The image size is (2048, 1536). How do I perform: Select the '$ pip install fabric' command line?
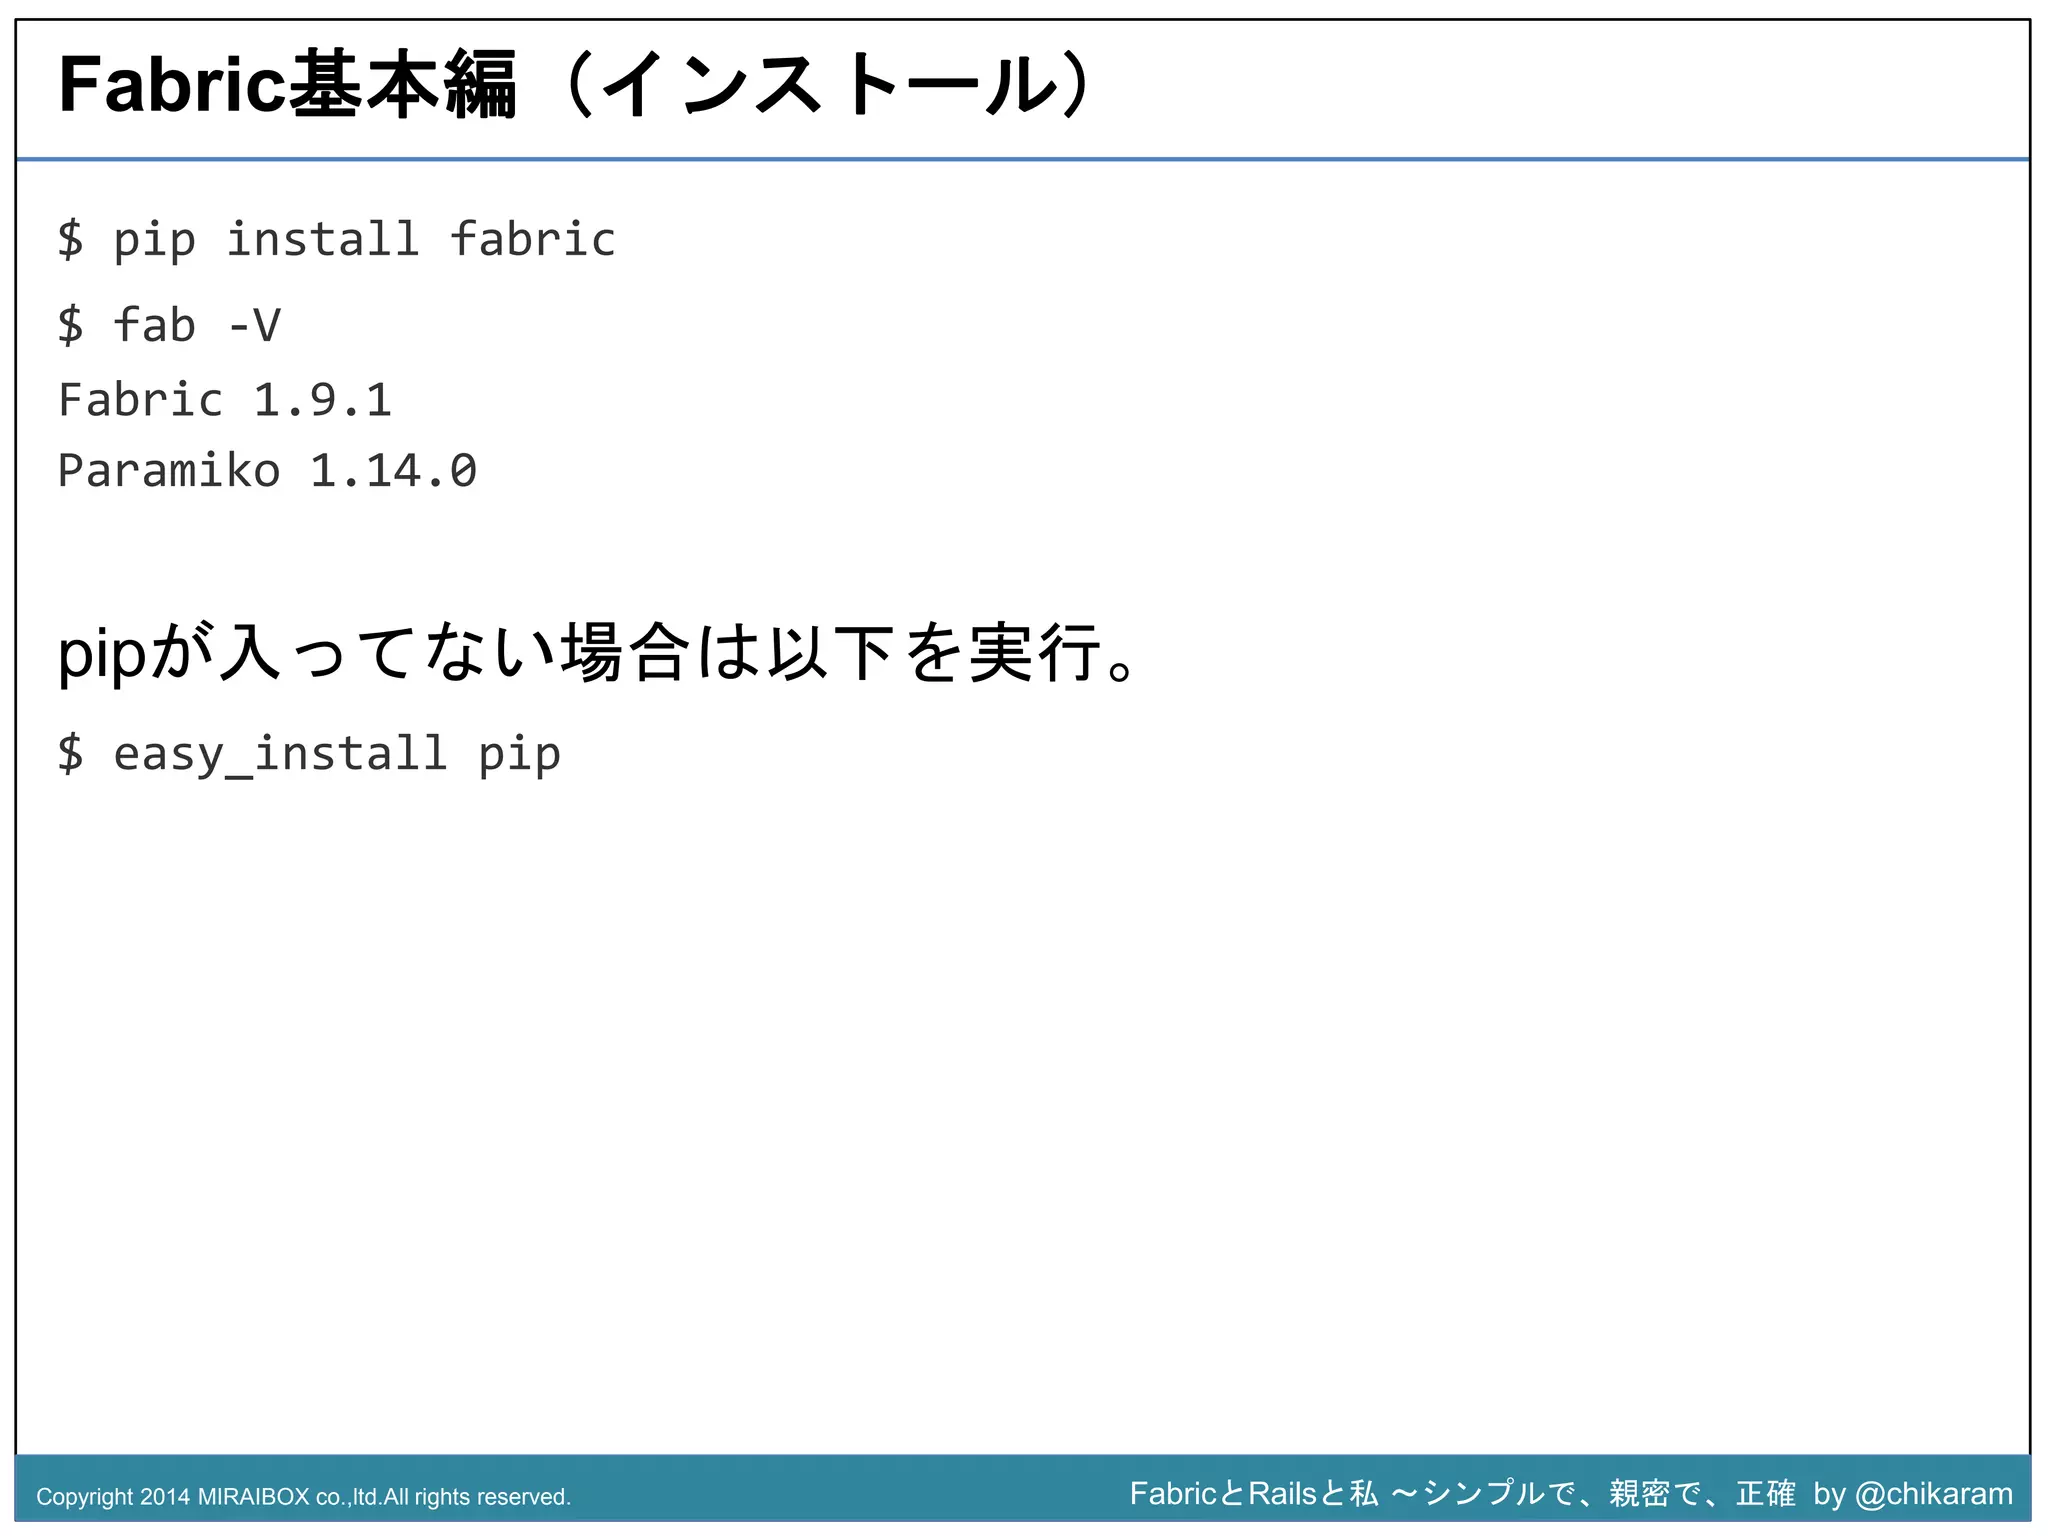[x=337, y=240]
